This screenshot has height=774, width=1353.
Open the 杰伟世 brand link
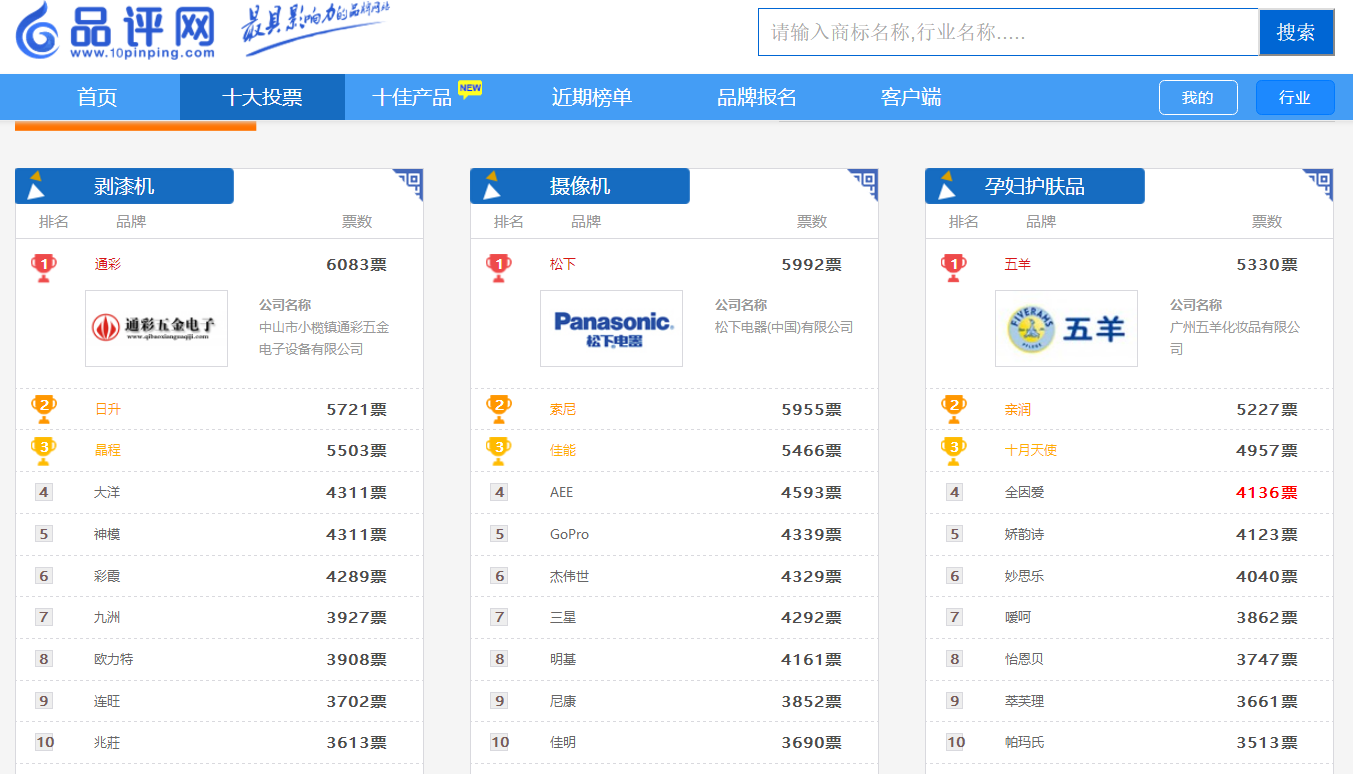point(569,576)
